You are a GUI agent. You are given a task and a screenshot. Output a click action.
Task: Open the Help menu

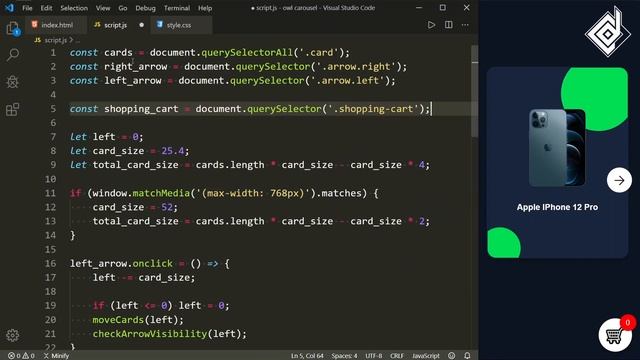[x=205, y=8]
